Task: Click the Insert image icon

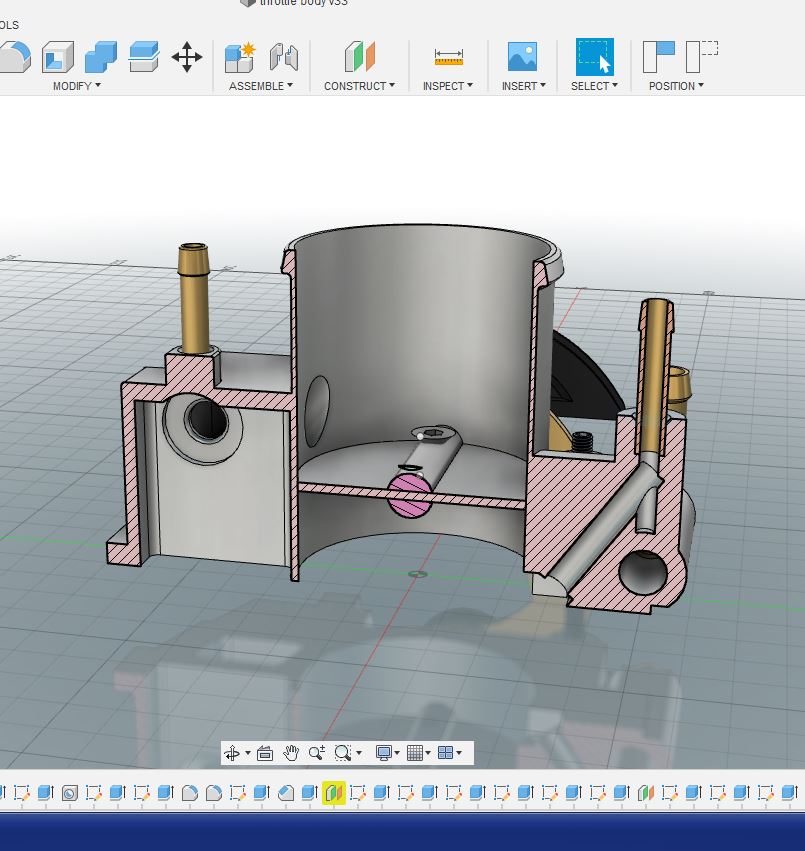Action: click(x=522, y=56)
